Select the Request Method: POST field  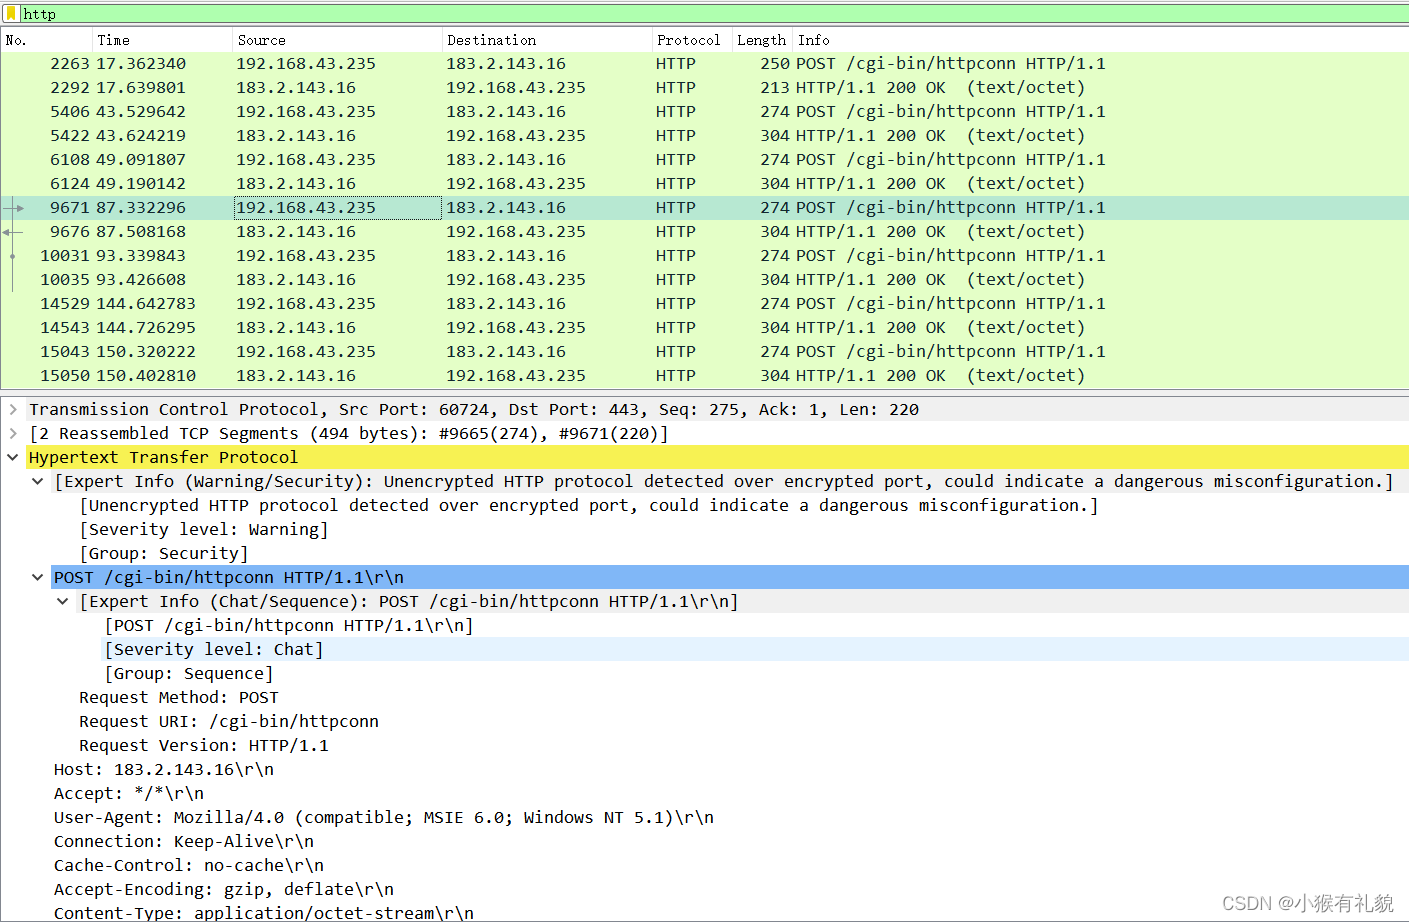tap(179, 697)
